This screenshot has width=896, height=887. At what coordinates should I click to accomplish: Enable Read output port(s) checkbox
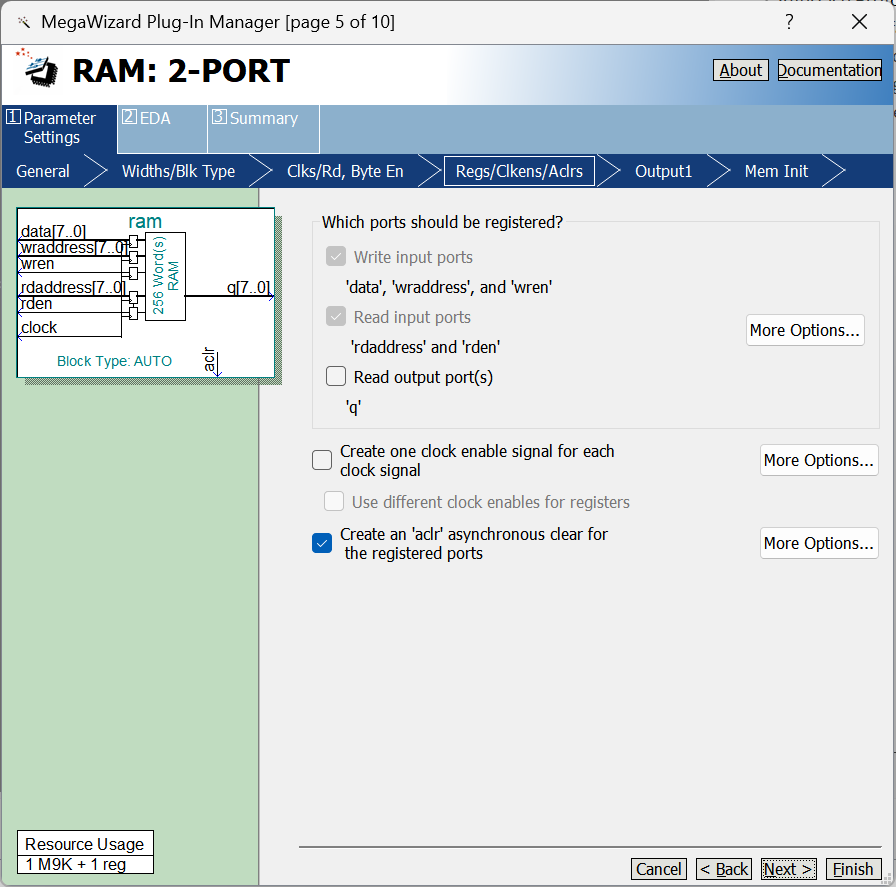(x=336, y=377)
